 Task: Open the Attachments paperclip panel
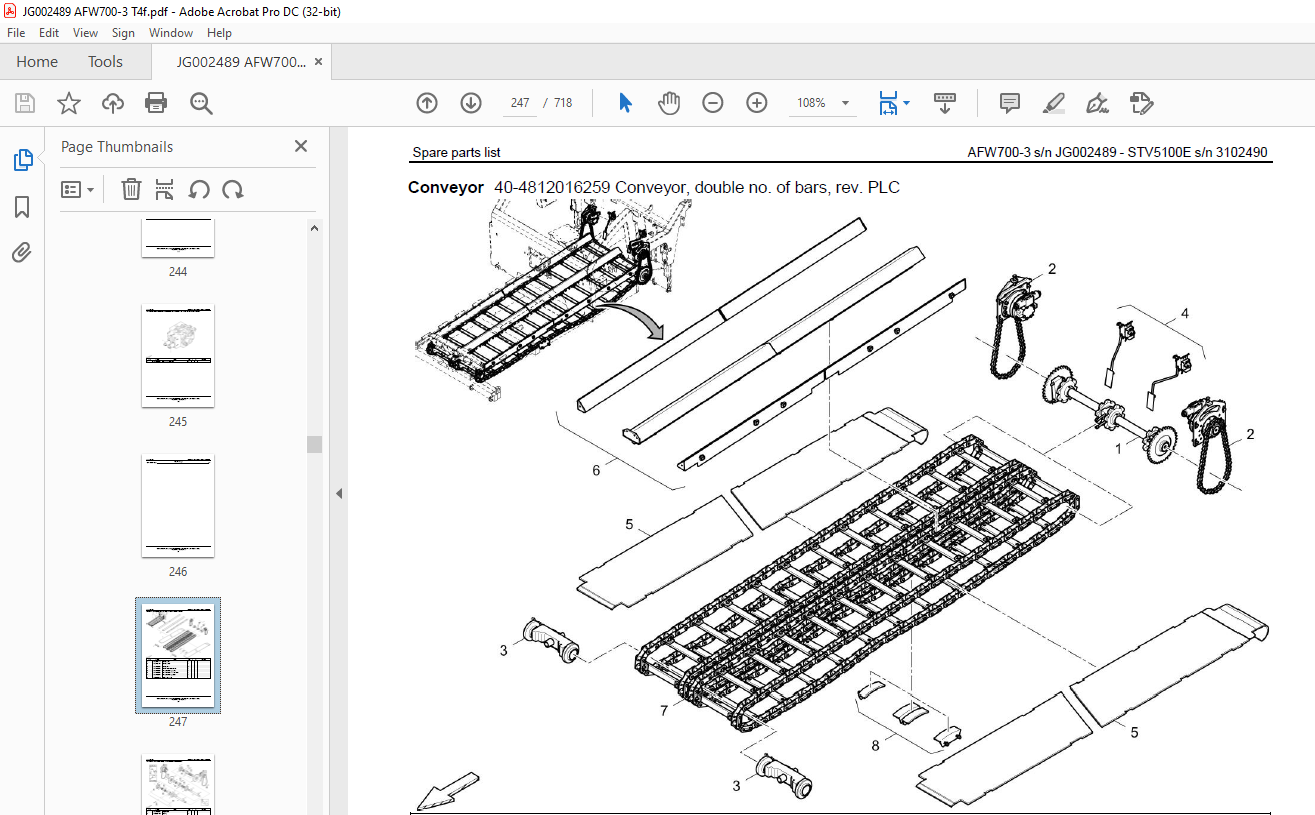click(x=22, y=252)
